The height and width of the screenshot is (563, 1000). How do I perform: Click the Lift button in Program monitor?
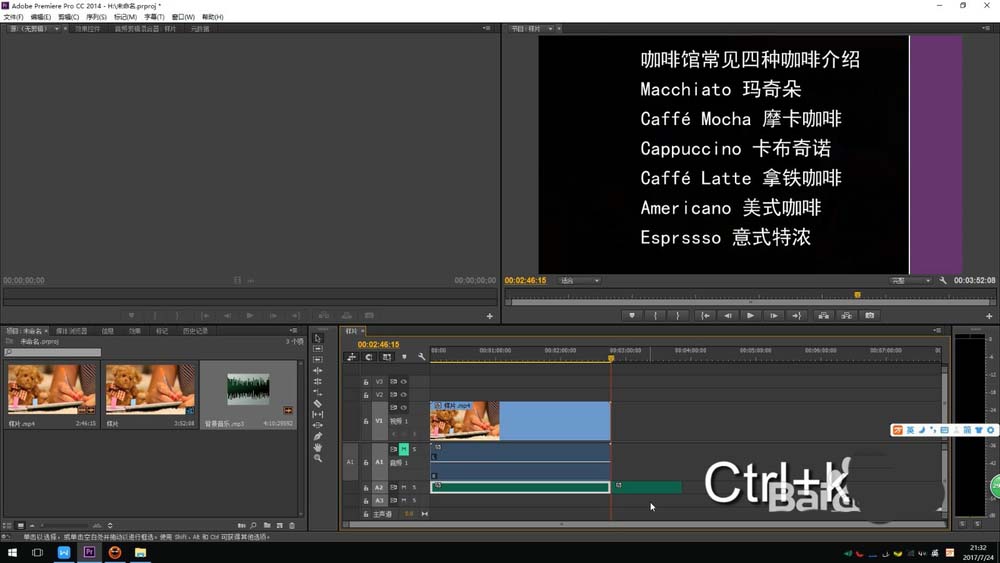(x=823, y=316)
